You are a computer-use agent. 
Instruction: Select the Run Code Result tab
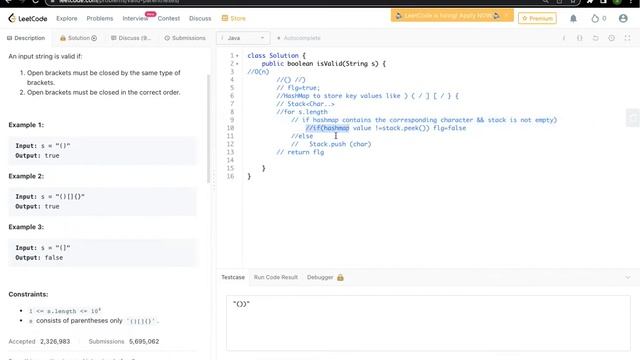click(276, 277)
